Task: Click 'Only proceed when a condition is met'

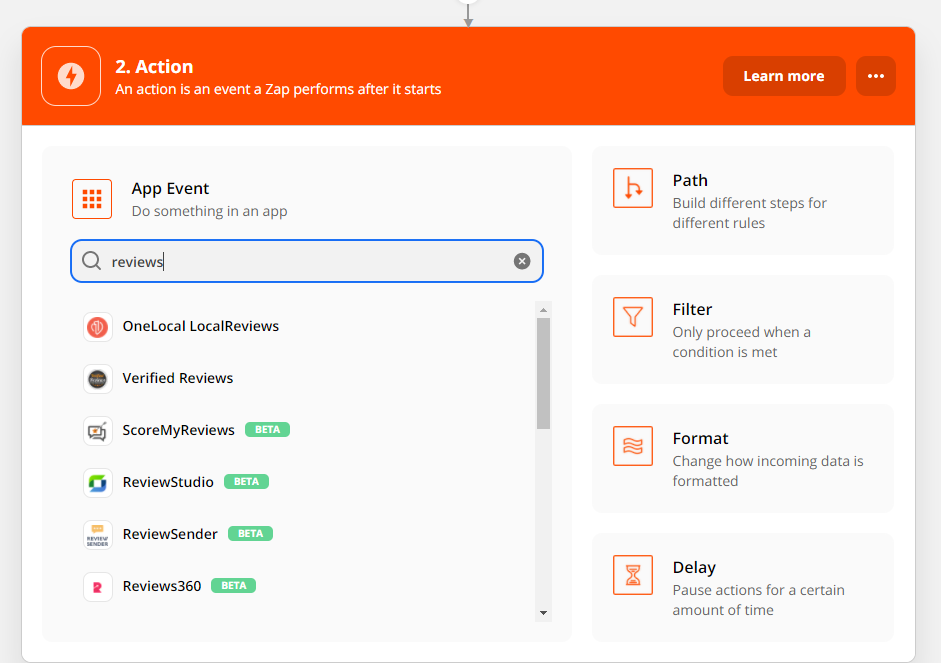Action: point(742,342)
